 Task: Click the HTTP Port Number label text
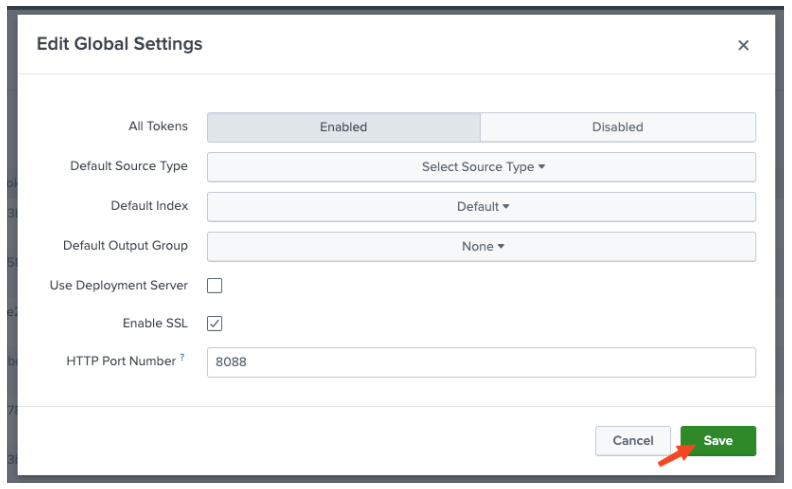(121, 361)
